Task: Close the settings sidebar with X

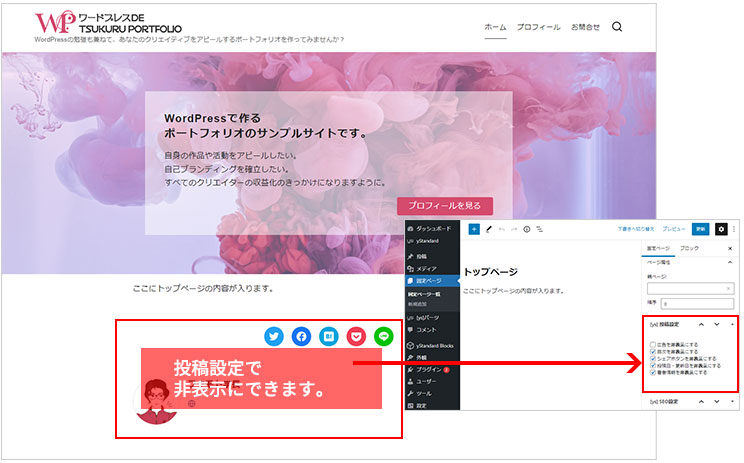Action: [730, 249]
